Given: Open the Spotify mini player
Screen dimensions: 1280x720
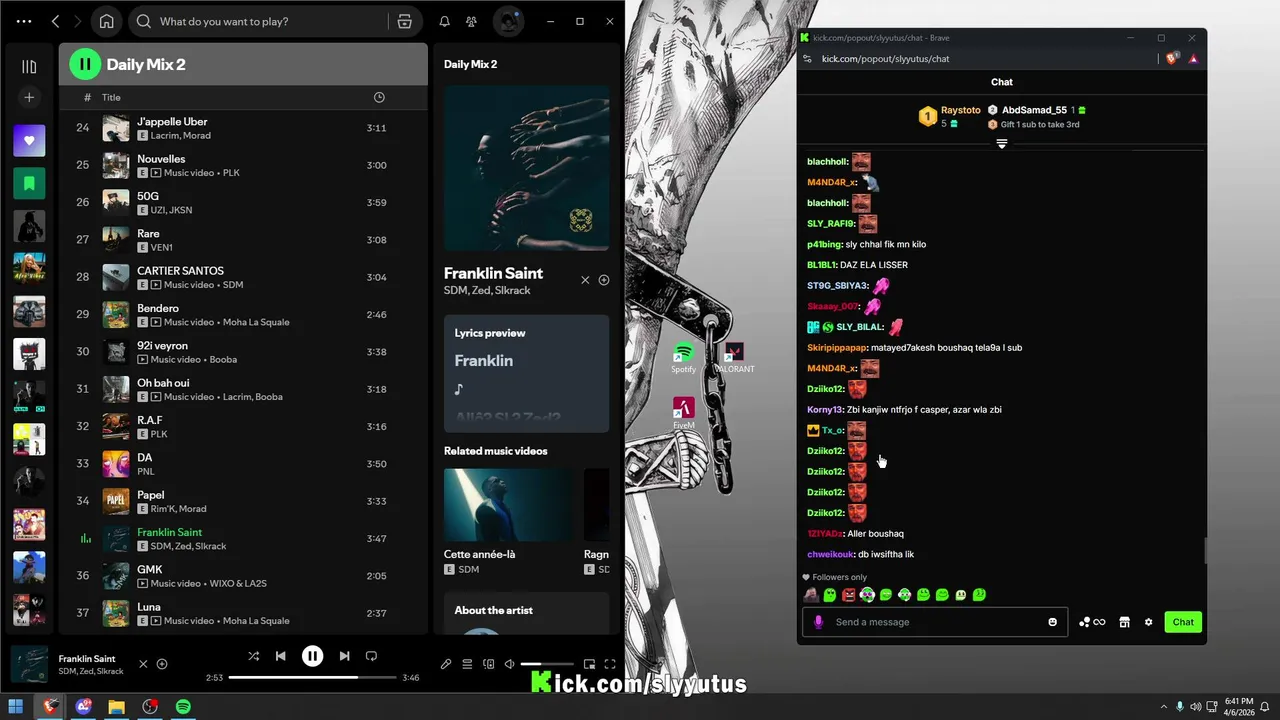Looking at the screenshot, I should [589, 664].
